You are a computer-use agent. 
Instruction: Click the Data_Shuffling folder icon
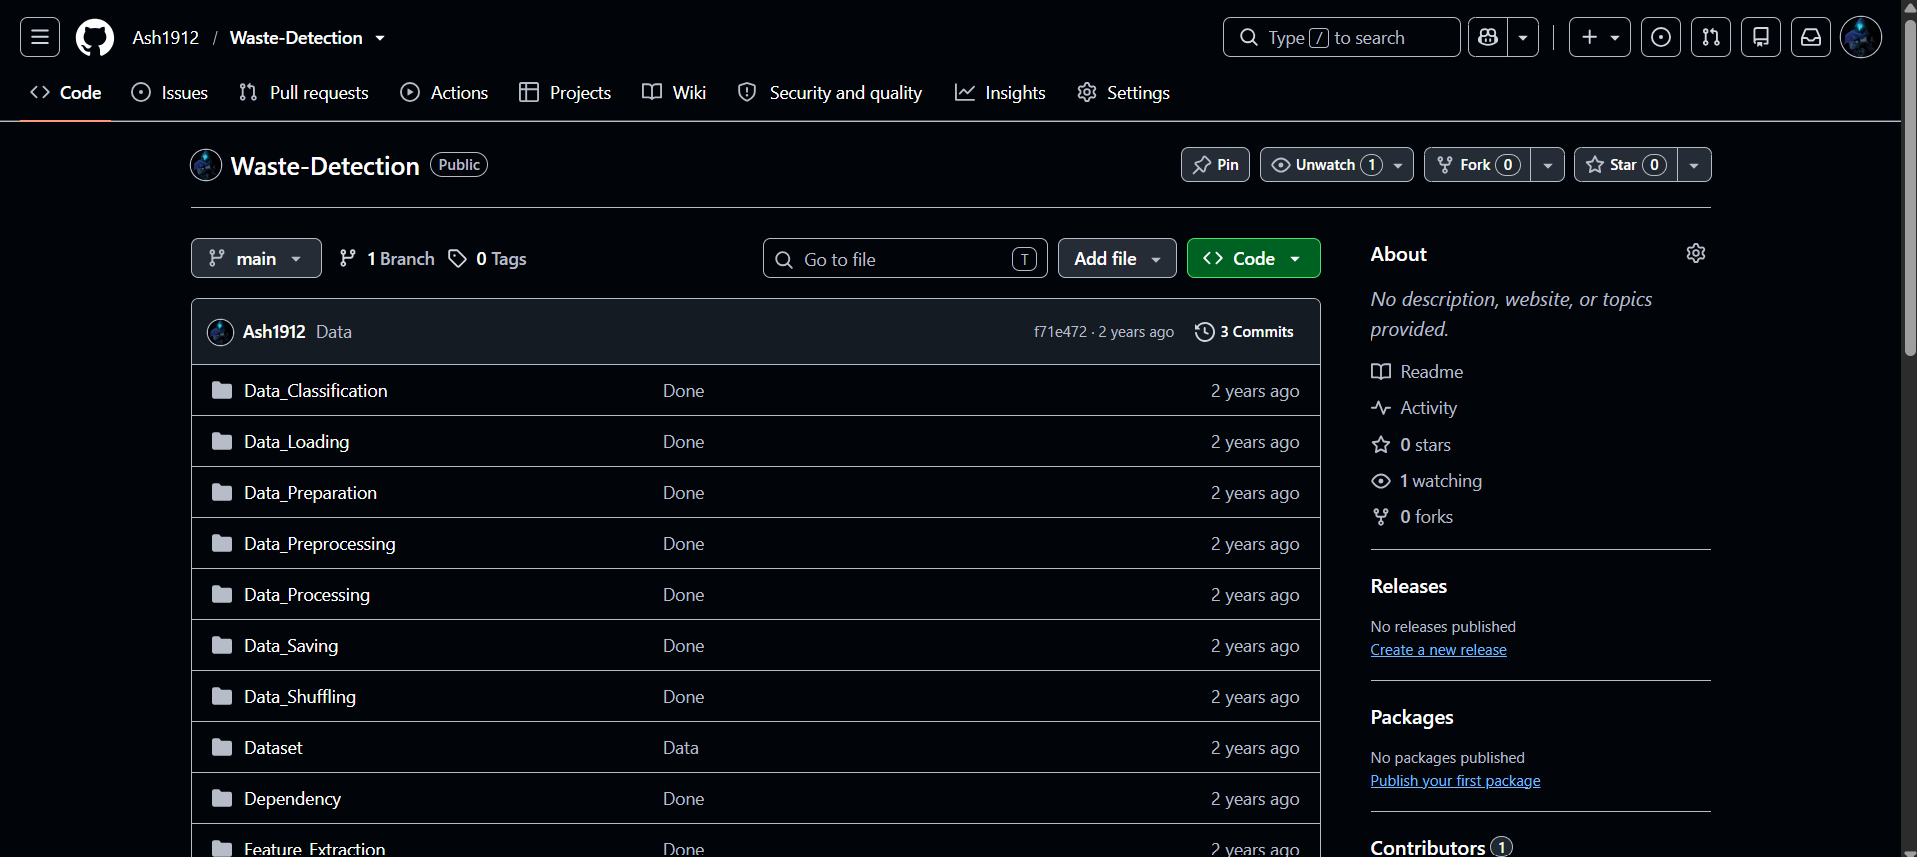(222, 696)
